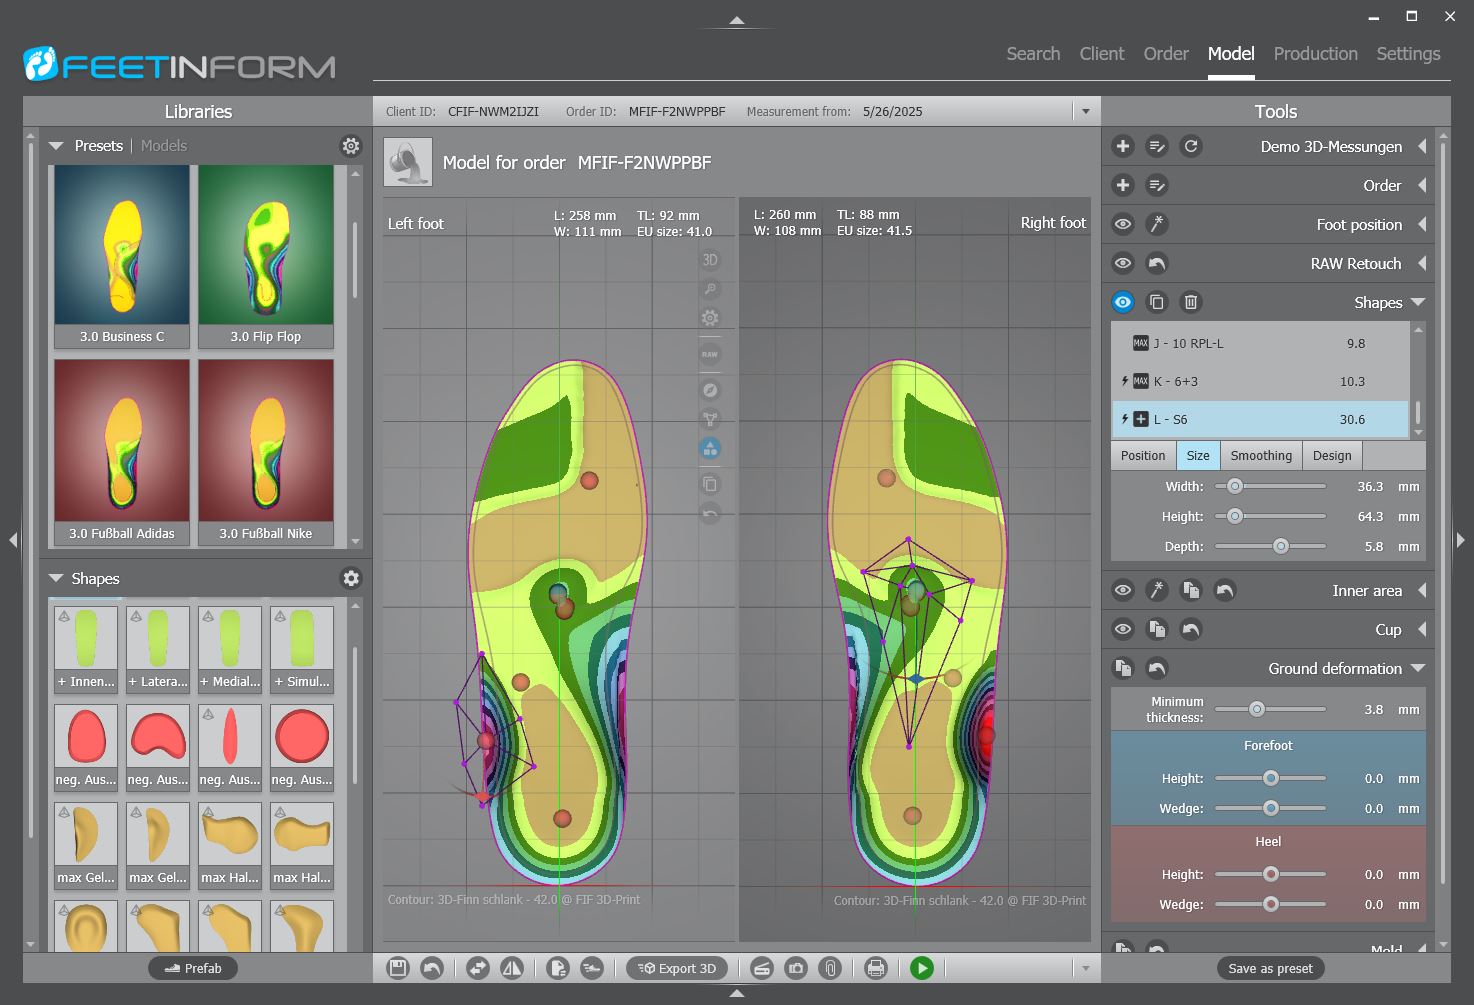Delete selected shape with the trash icon
Viewport: 1474px width, 1005px height.
[x=1190, y=302]
